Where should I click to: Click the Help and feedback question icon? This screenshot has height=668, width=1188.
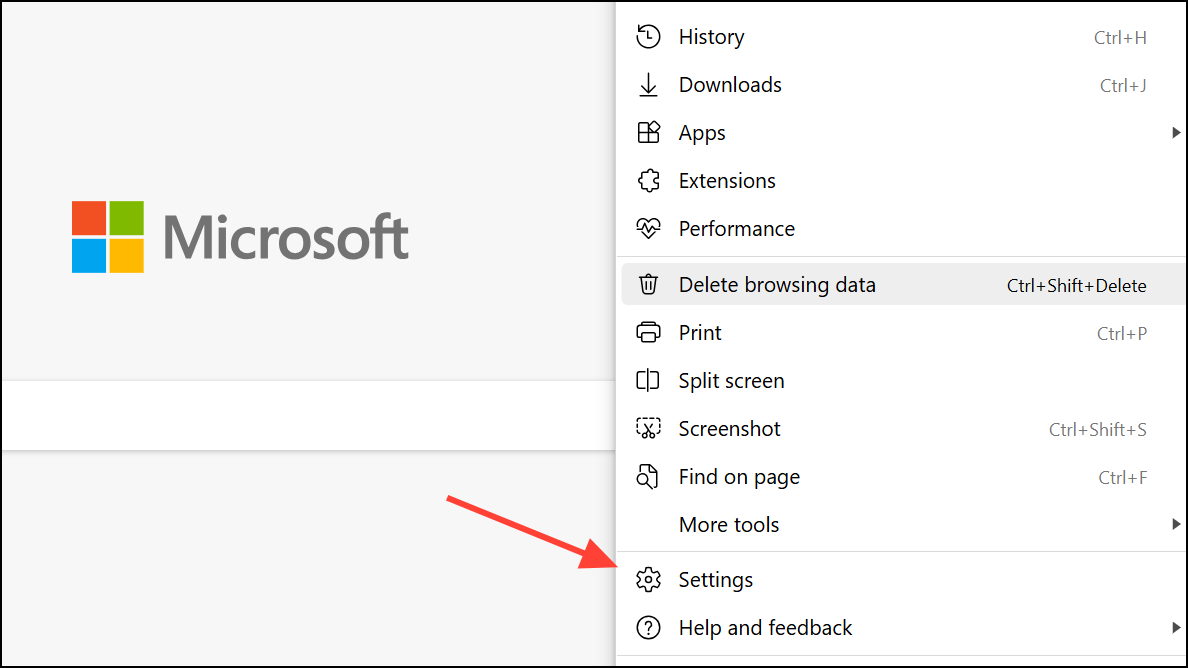pyautogui.click(x=648, y=628)
